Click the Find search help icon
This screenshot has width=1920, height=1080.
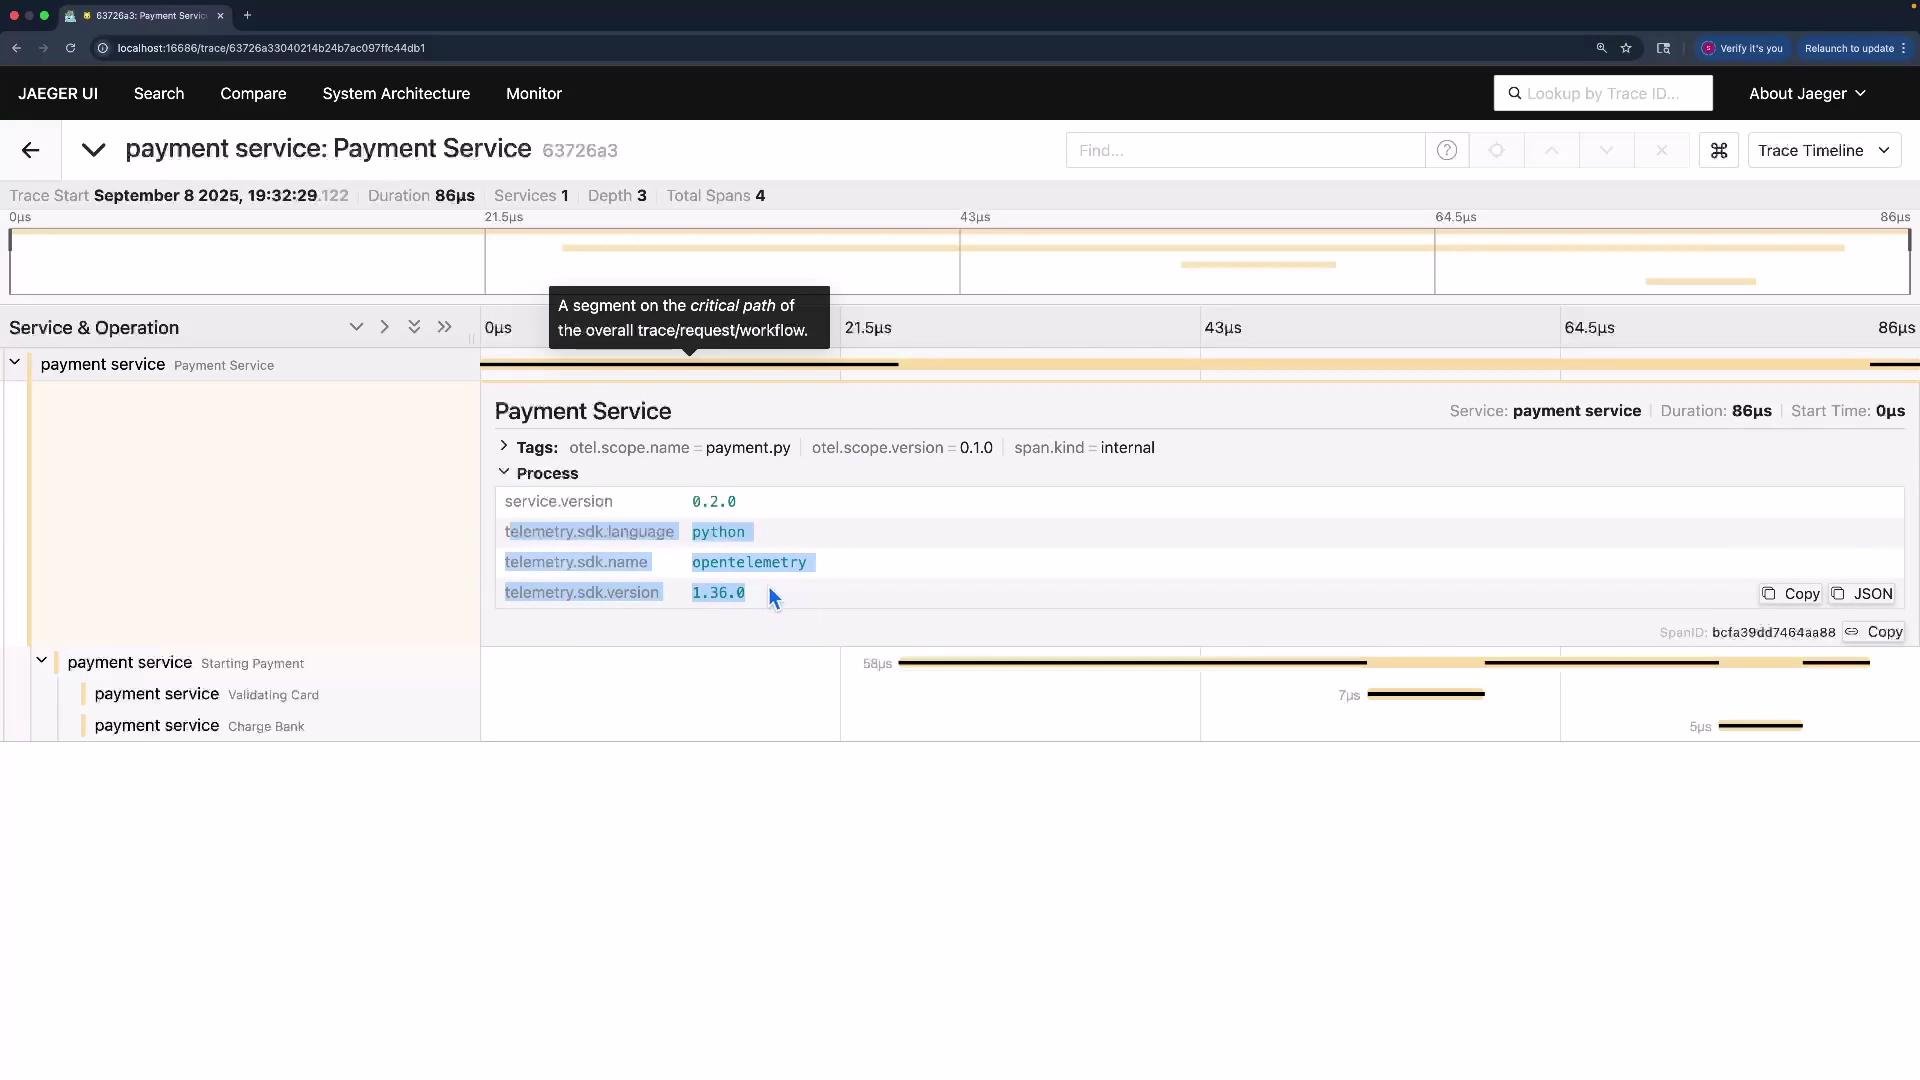point(1446,150)
